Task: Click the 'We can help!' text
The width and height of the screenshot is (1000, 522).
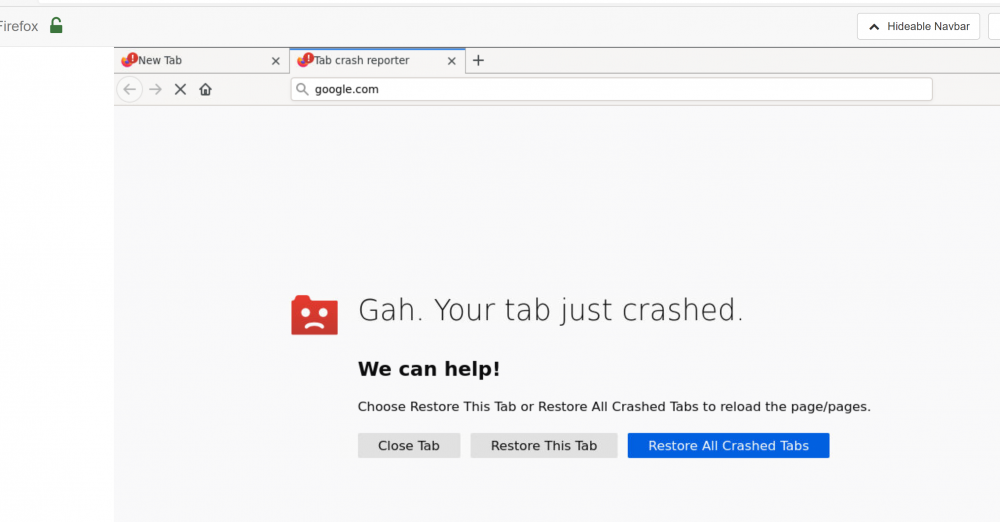Action: pos(429,369)
